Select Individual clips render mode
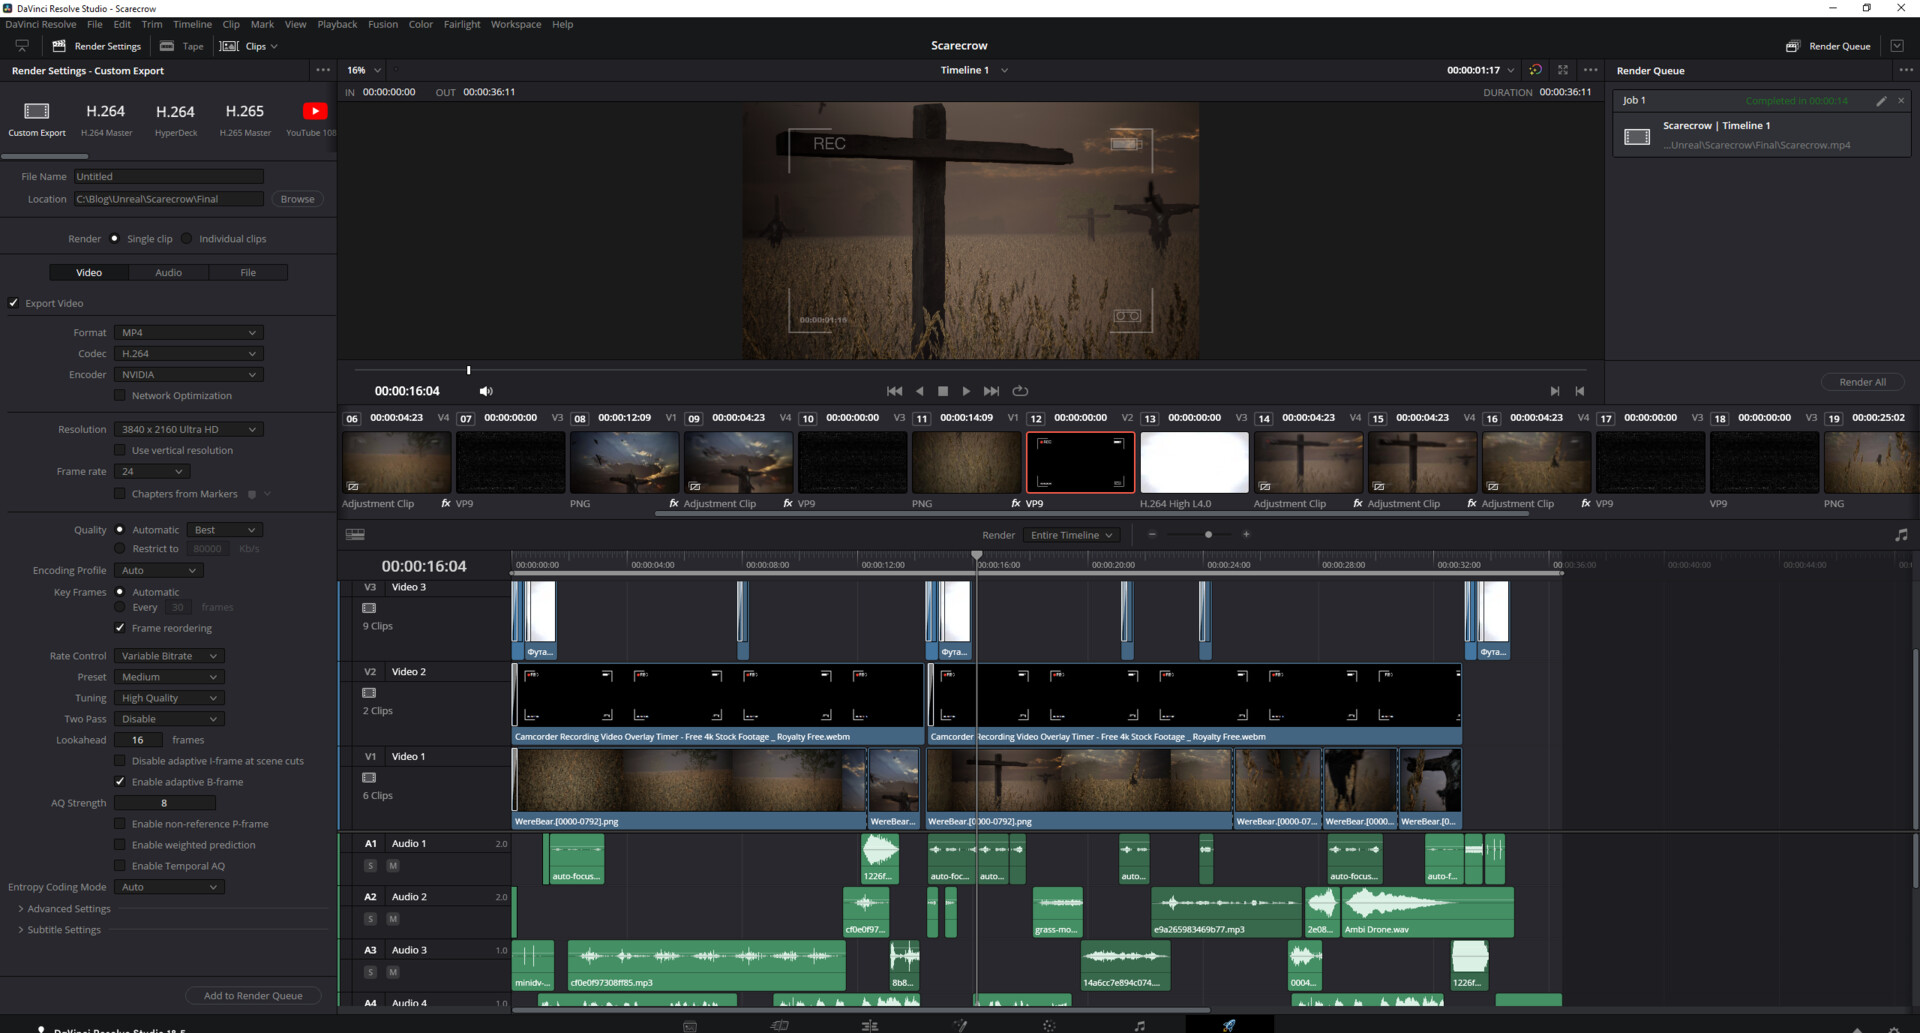Screen dimensions: 1920x1033 click(x=187, y=238)
